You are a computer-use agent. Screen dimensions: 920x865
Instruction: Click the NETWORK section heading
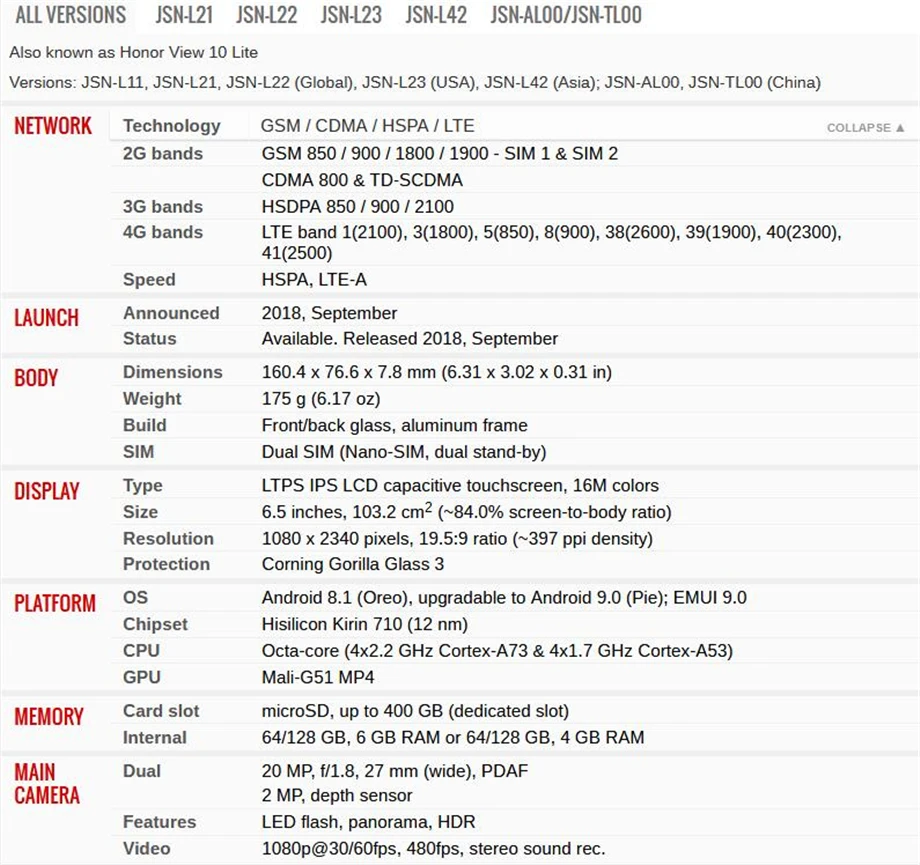pos(53,126)
